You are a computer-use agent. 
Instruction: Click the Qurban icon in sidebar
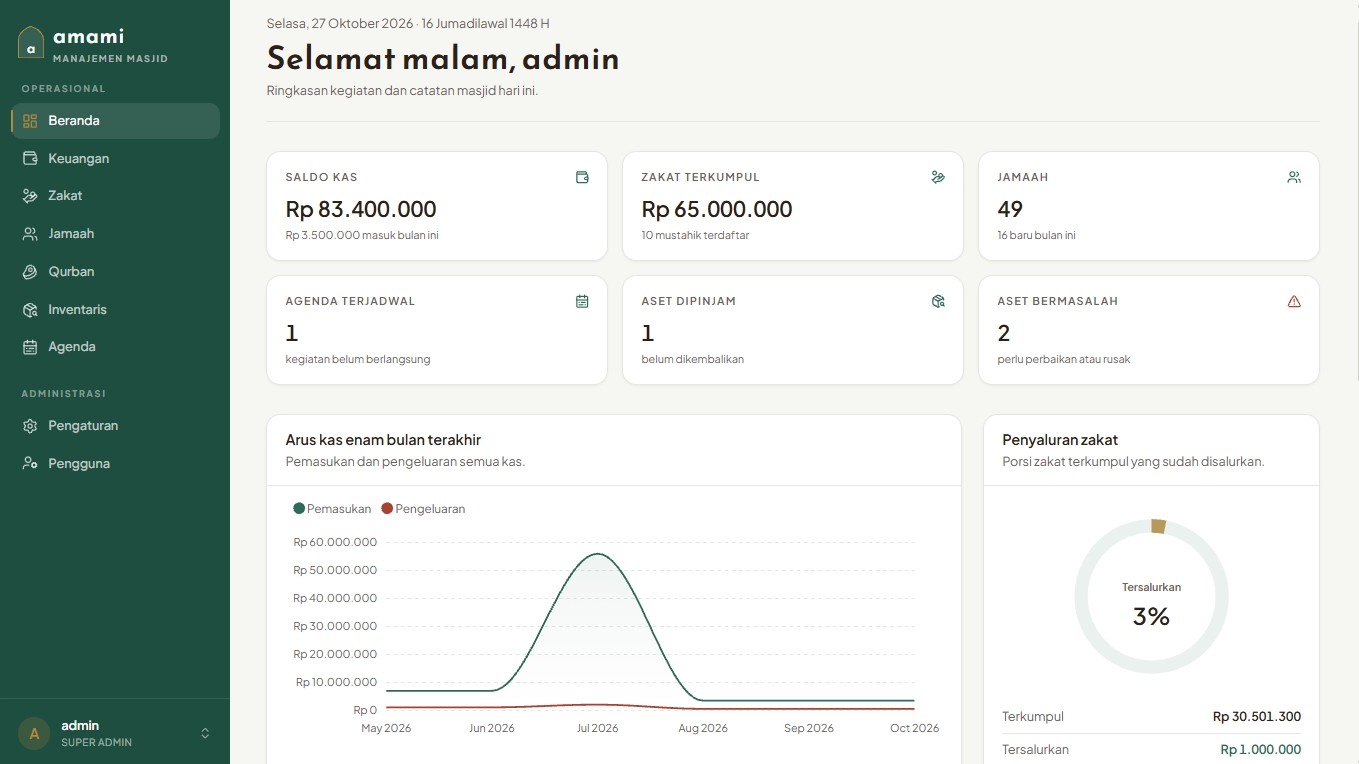click(x=30, y=272)
